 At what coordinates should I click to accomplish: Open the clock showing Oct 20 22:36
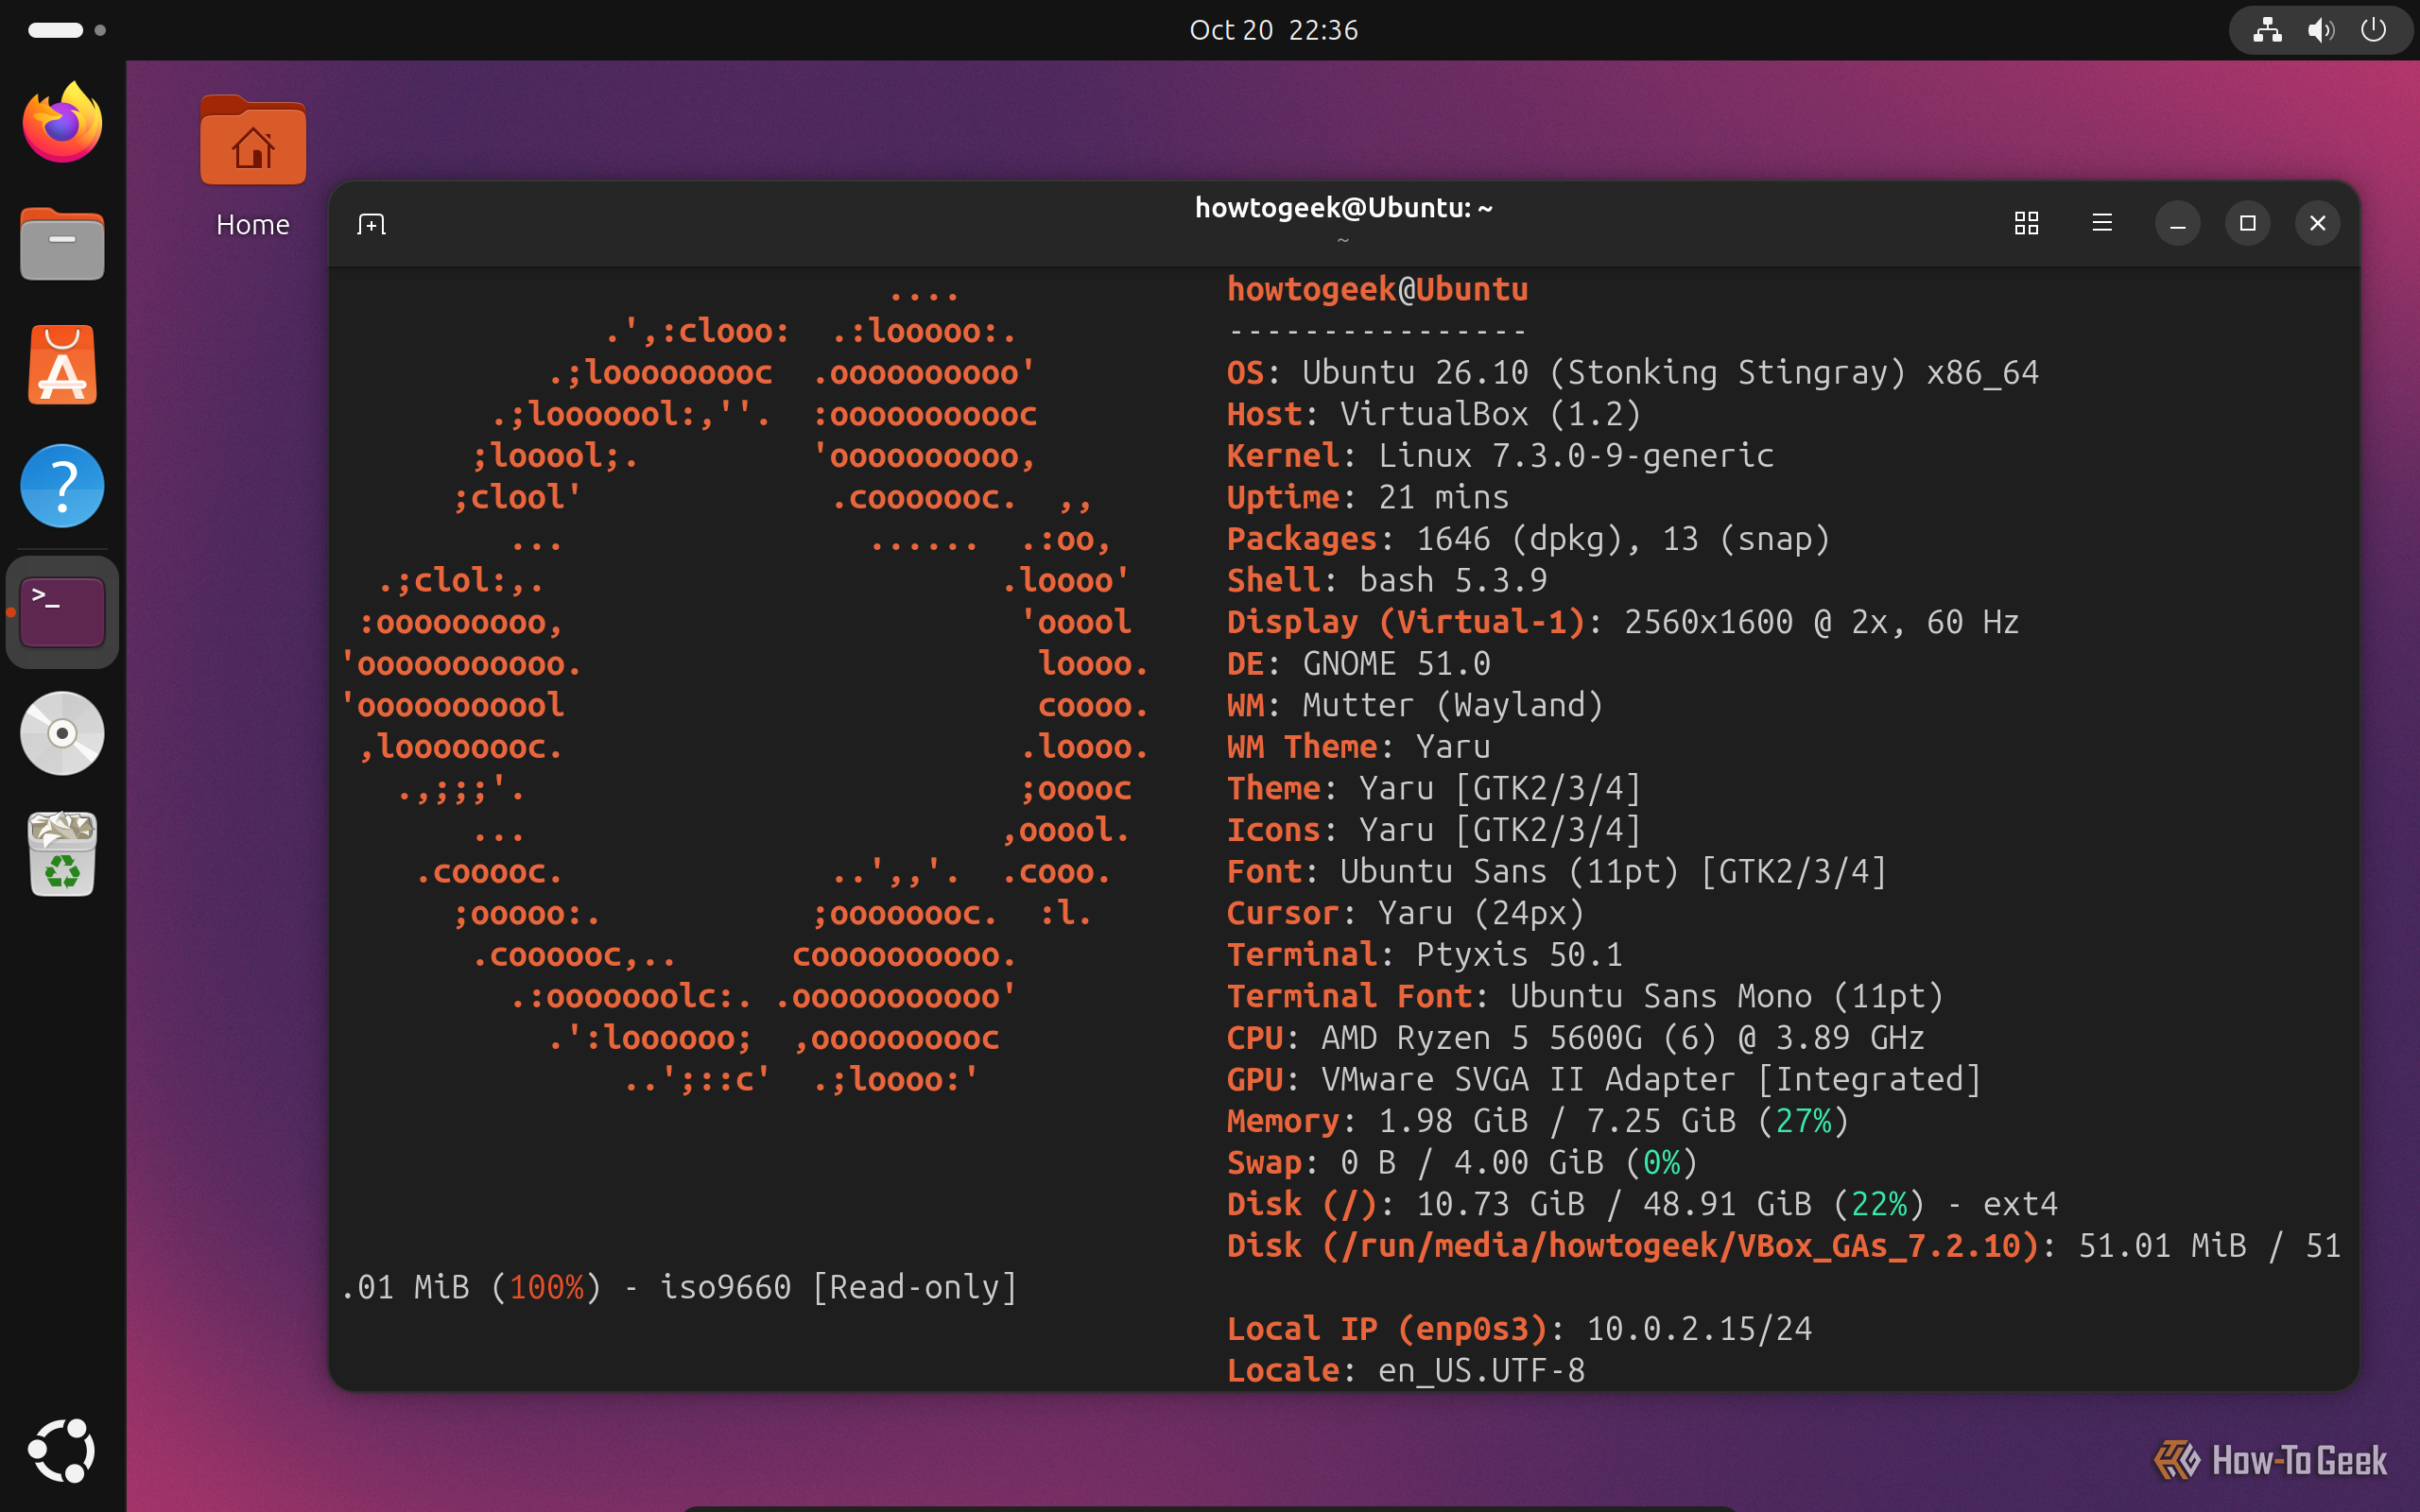pos(1273,30)
